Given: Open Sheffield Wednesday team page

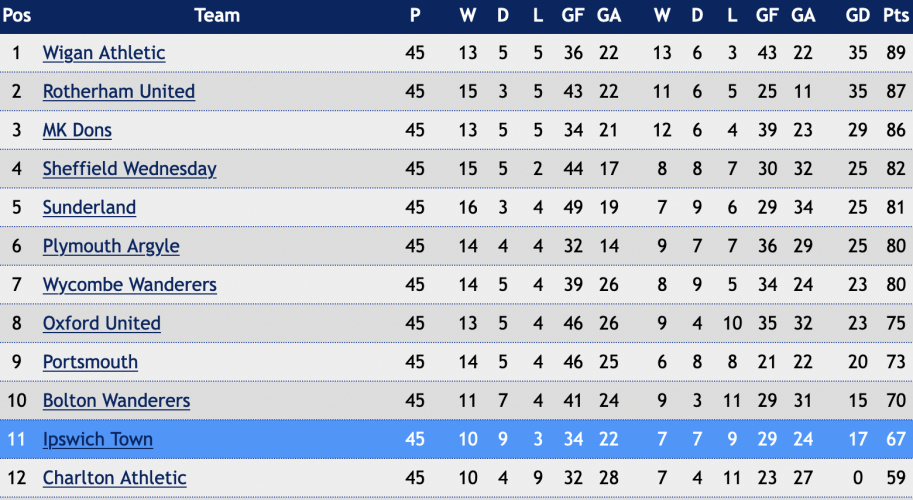Looking at the screenshot, I should (129, 169).
